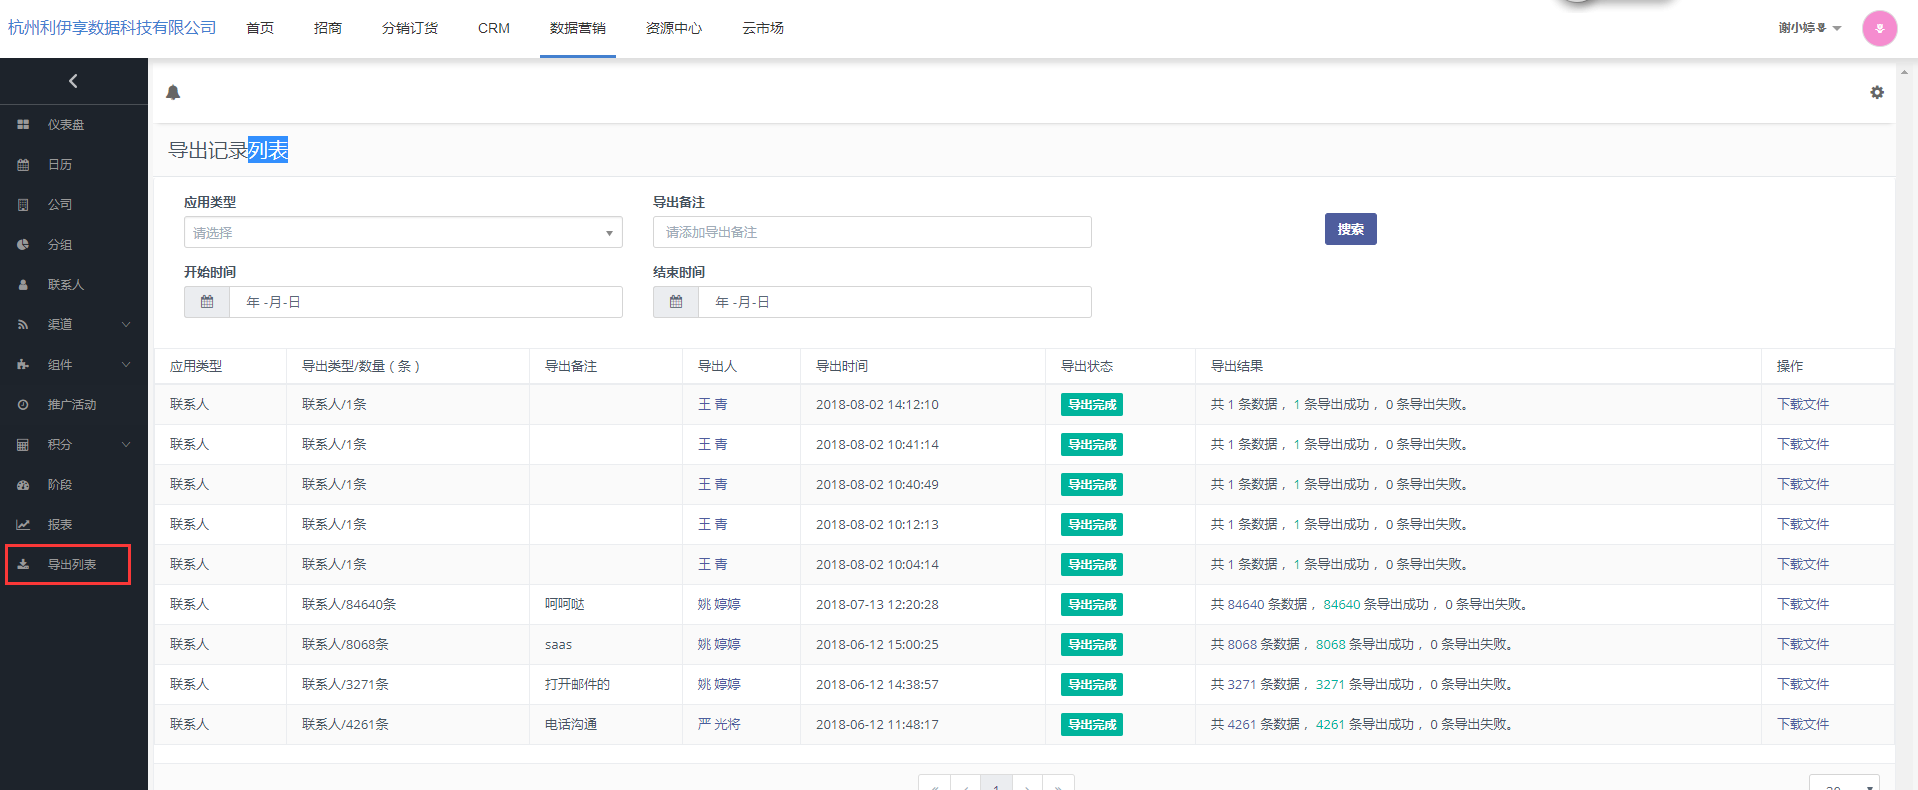This screenshot has width=1918, height=790.
Task: Open 报表 in the sidebar
Action: tap(60, 525)
